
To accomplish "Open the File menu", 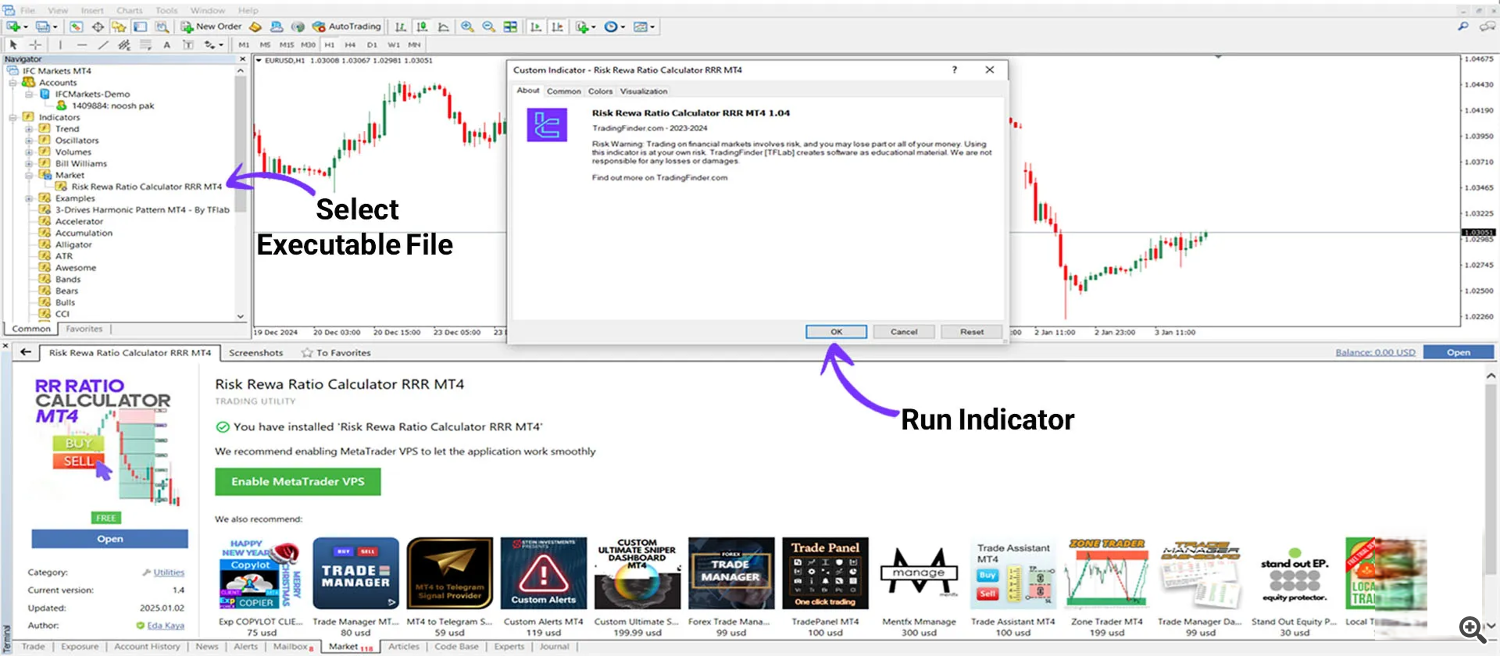I will click(28, 10).
